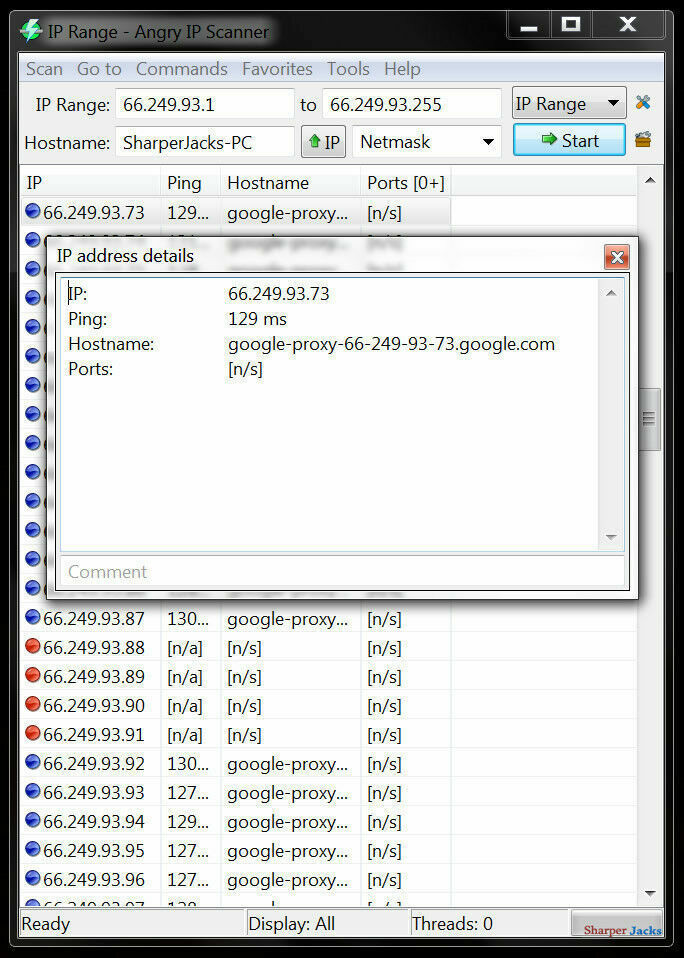684x958 pixels.
Task: Open the Scan menu
Action: [x=44, y=69]
